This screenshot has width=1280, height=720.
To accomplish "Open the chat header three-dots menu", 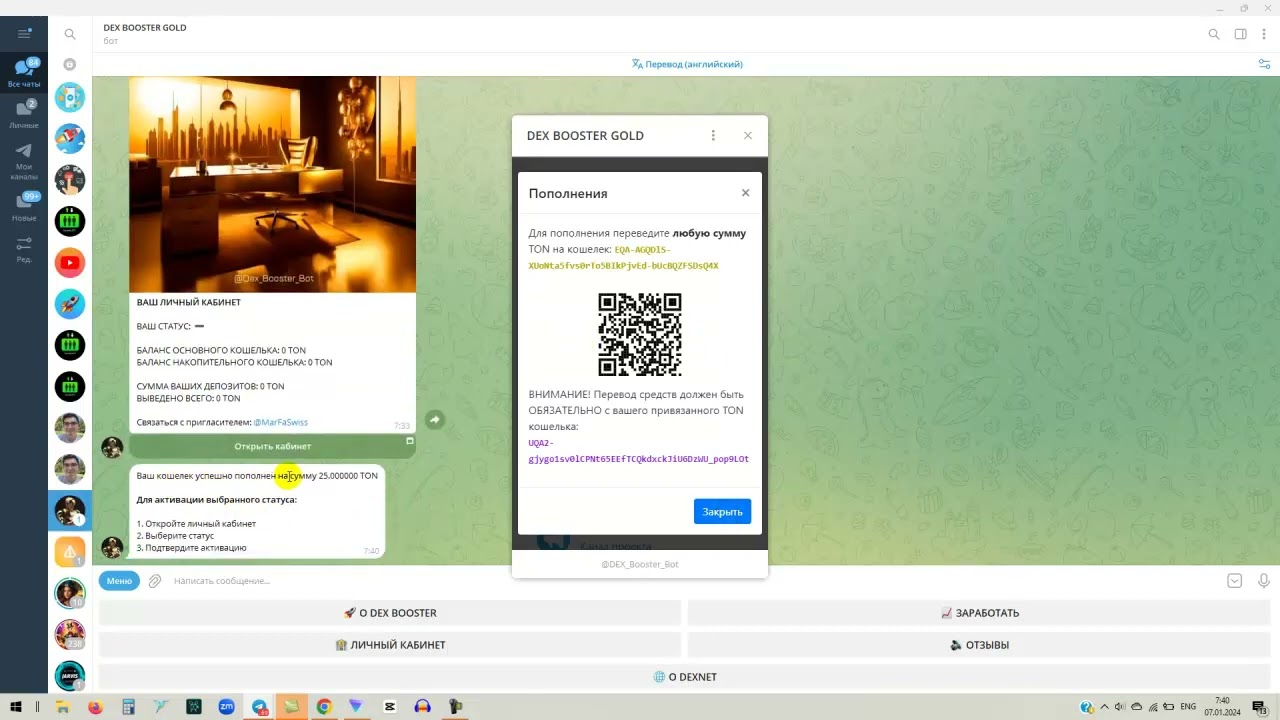I will click(1264, 34).
